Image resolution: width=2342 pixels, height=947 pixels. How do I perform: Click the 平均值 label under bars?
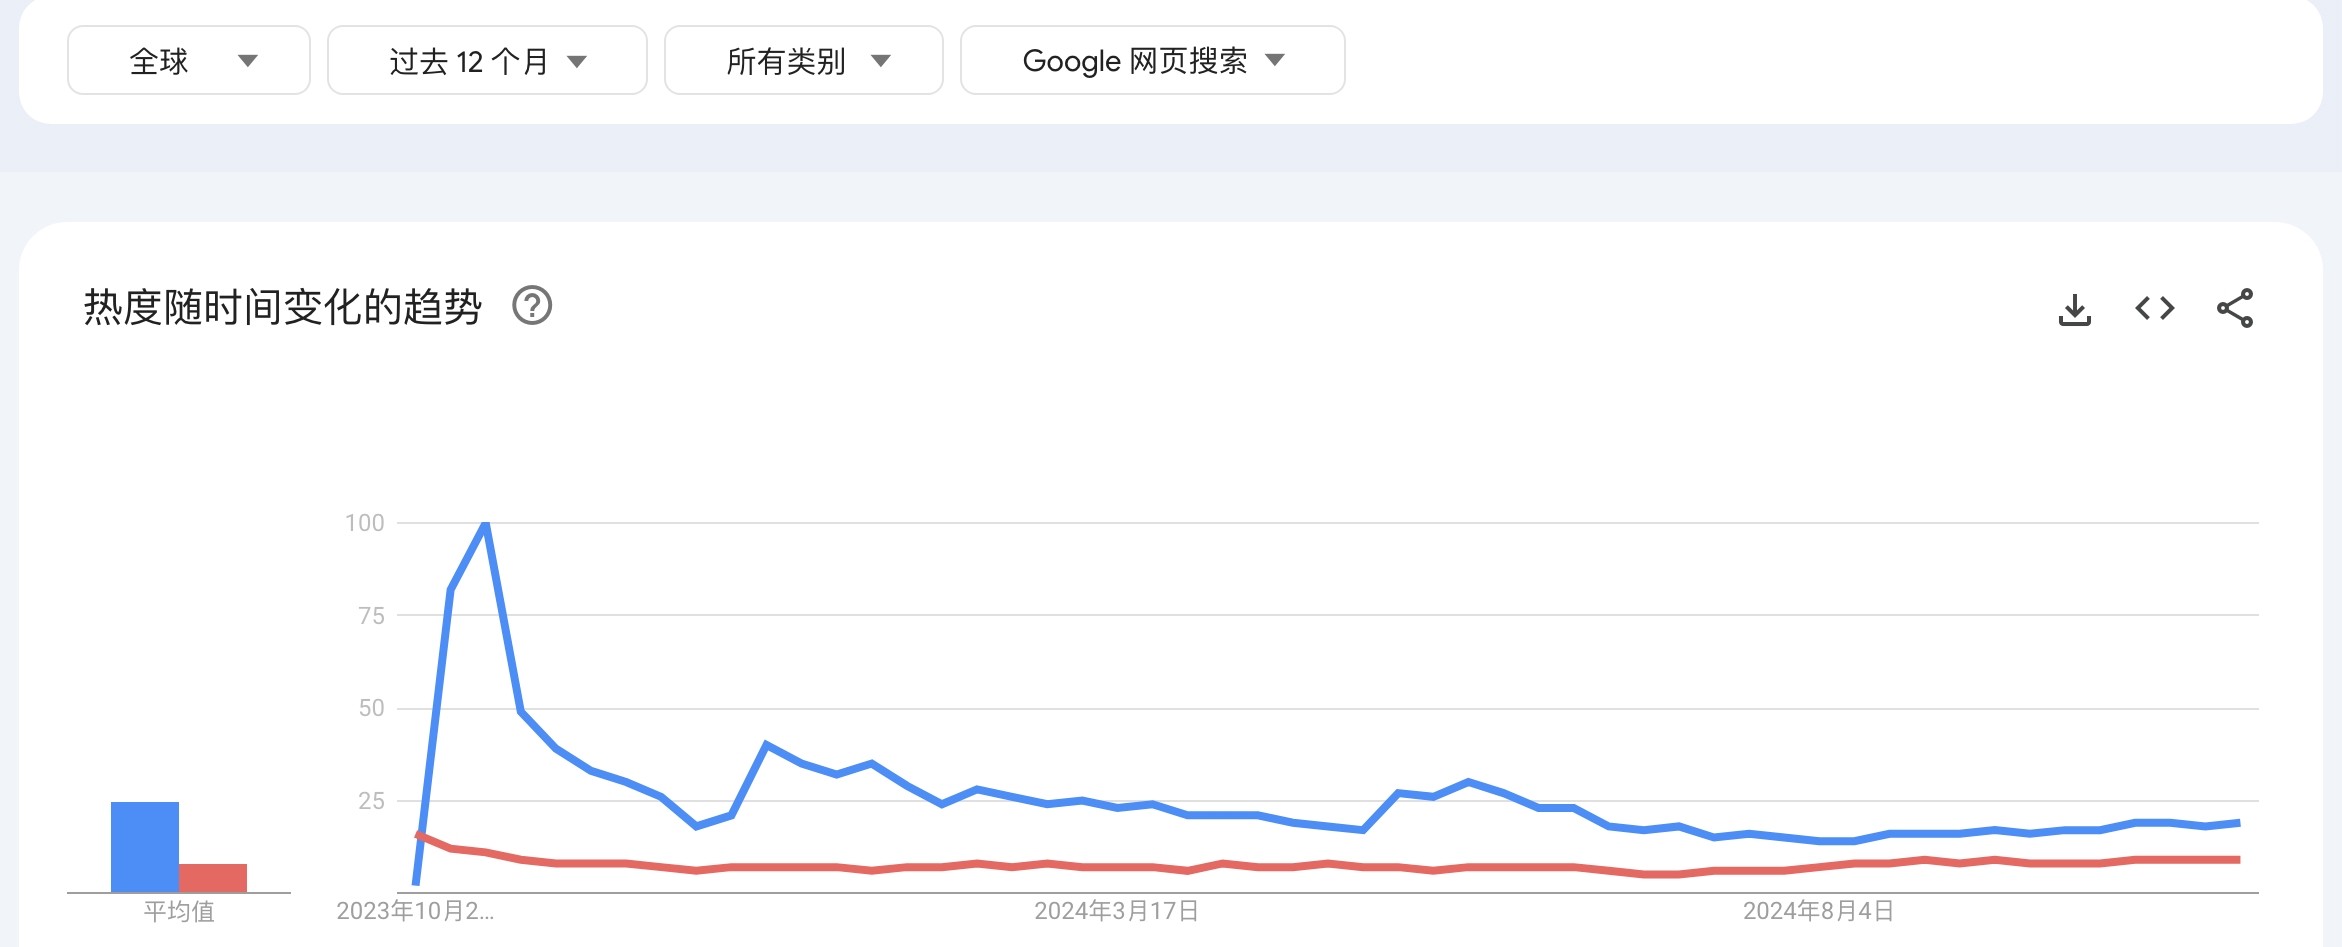(179, 911)
